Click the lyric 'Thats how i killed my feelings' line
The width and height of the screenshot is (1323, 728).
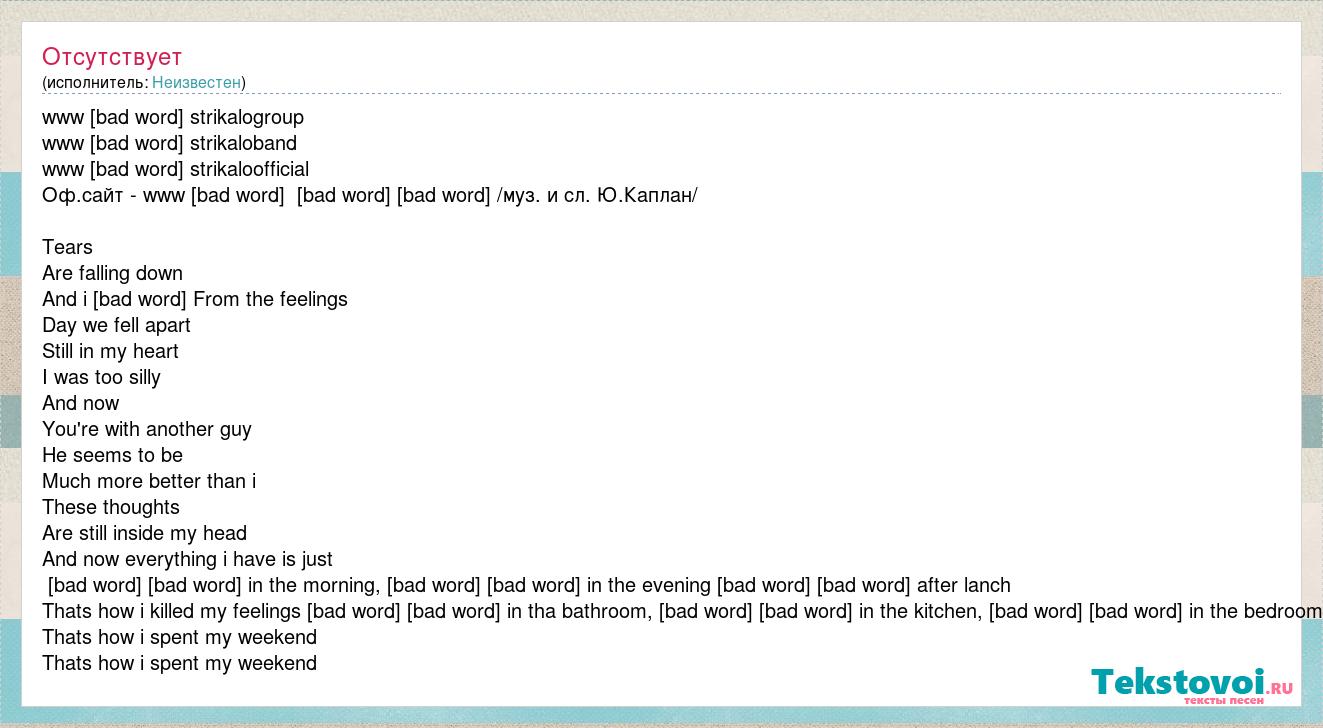[x=682, y=611]
